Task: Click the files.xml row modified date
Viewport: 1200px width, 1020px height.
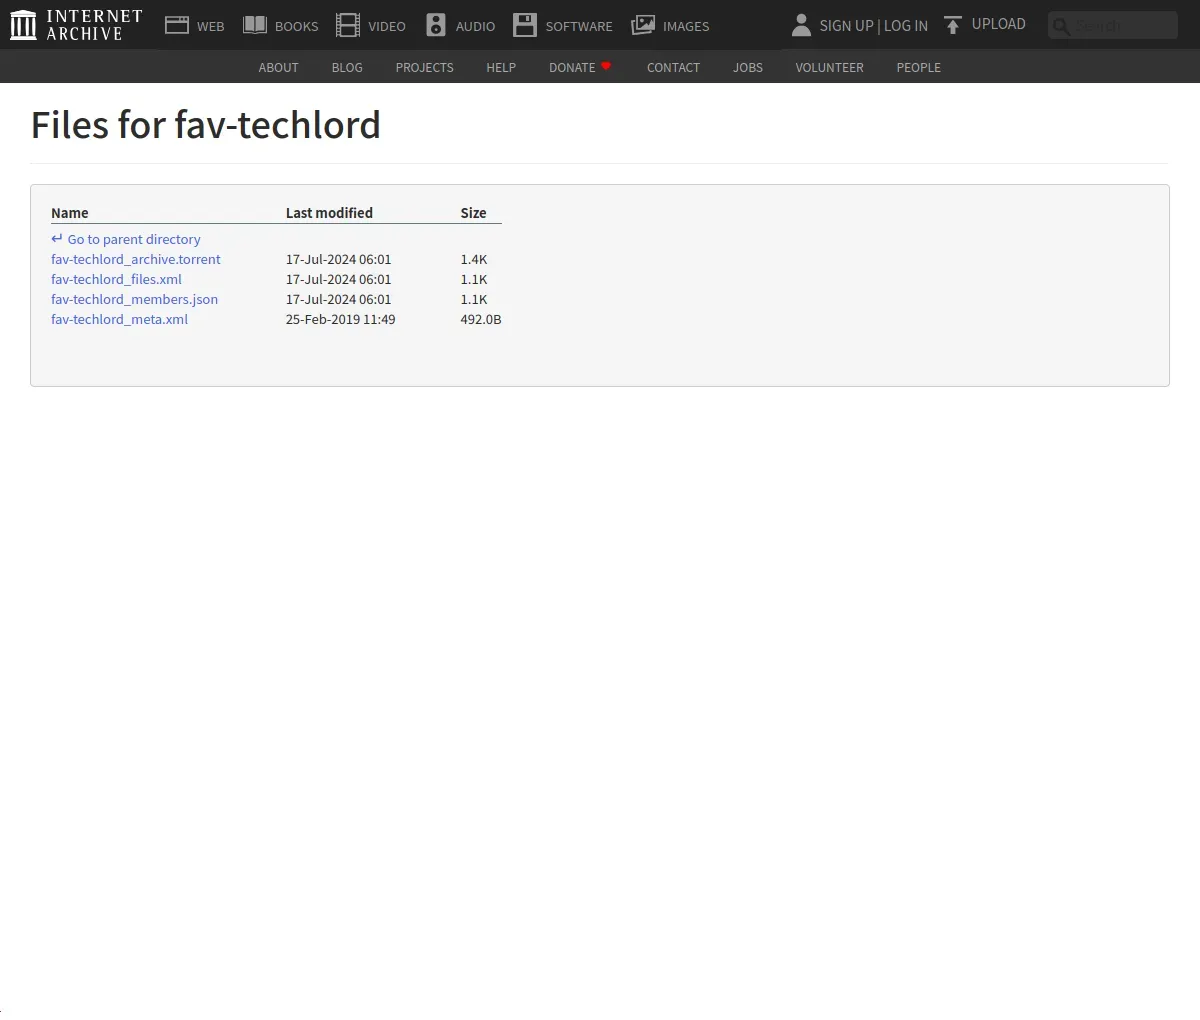Action: coord(339,280)
